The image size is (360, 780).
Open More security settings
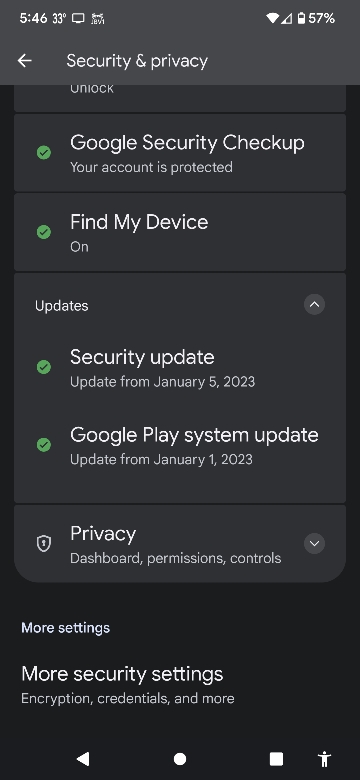(180, 684)
